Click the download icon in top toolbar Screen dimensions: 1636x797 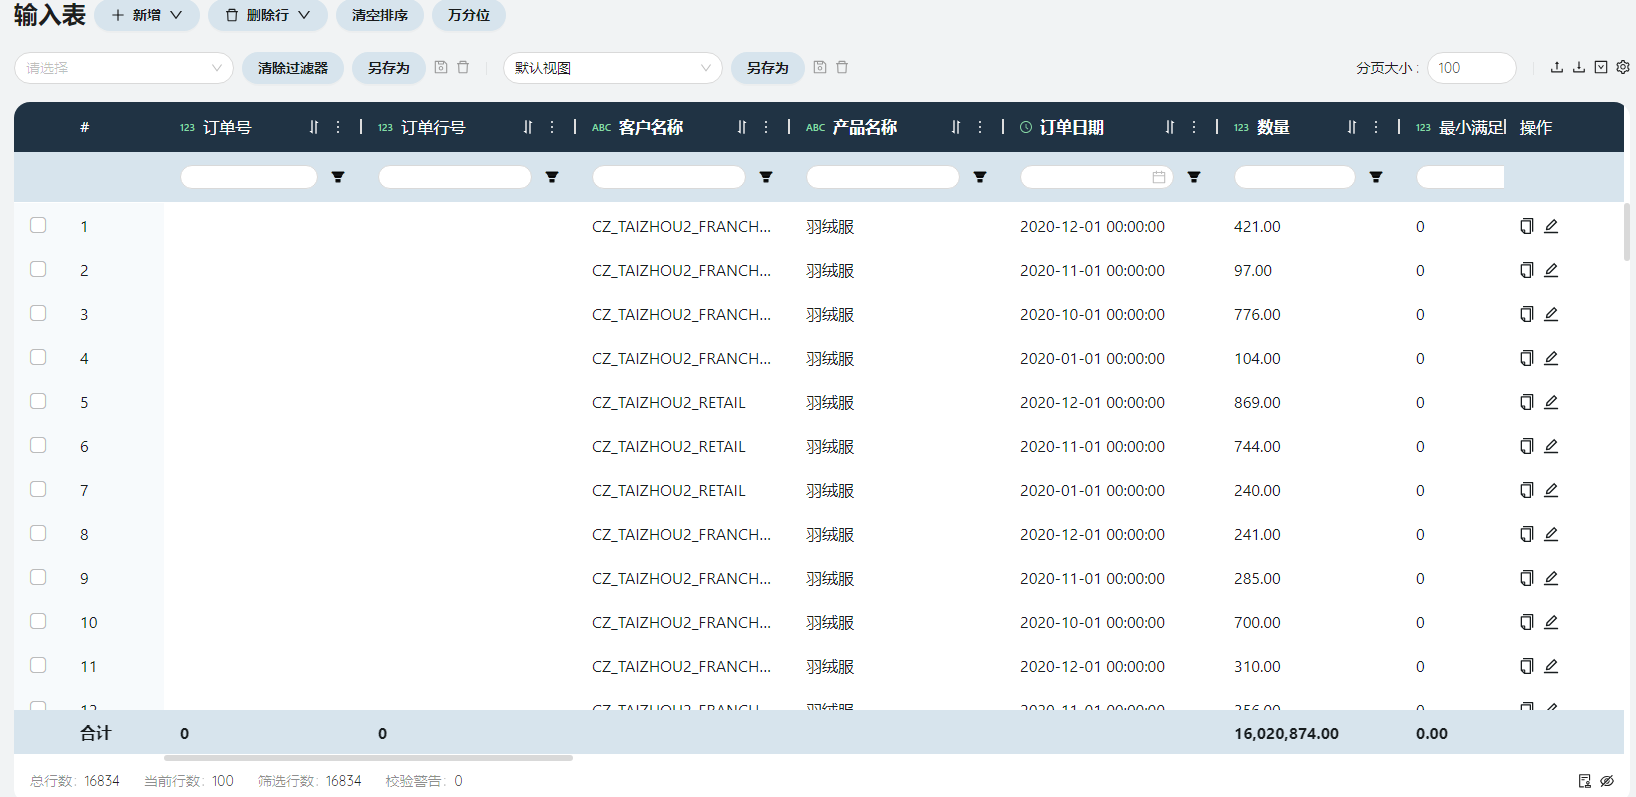pyautogui.click(x=1579, y=67)
